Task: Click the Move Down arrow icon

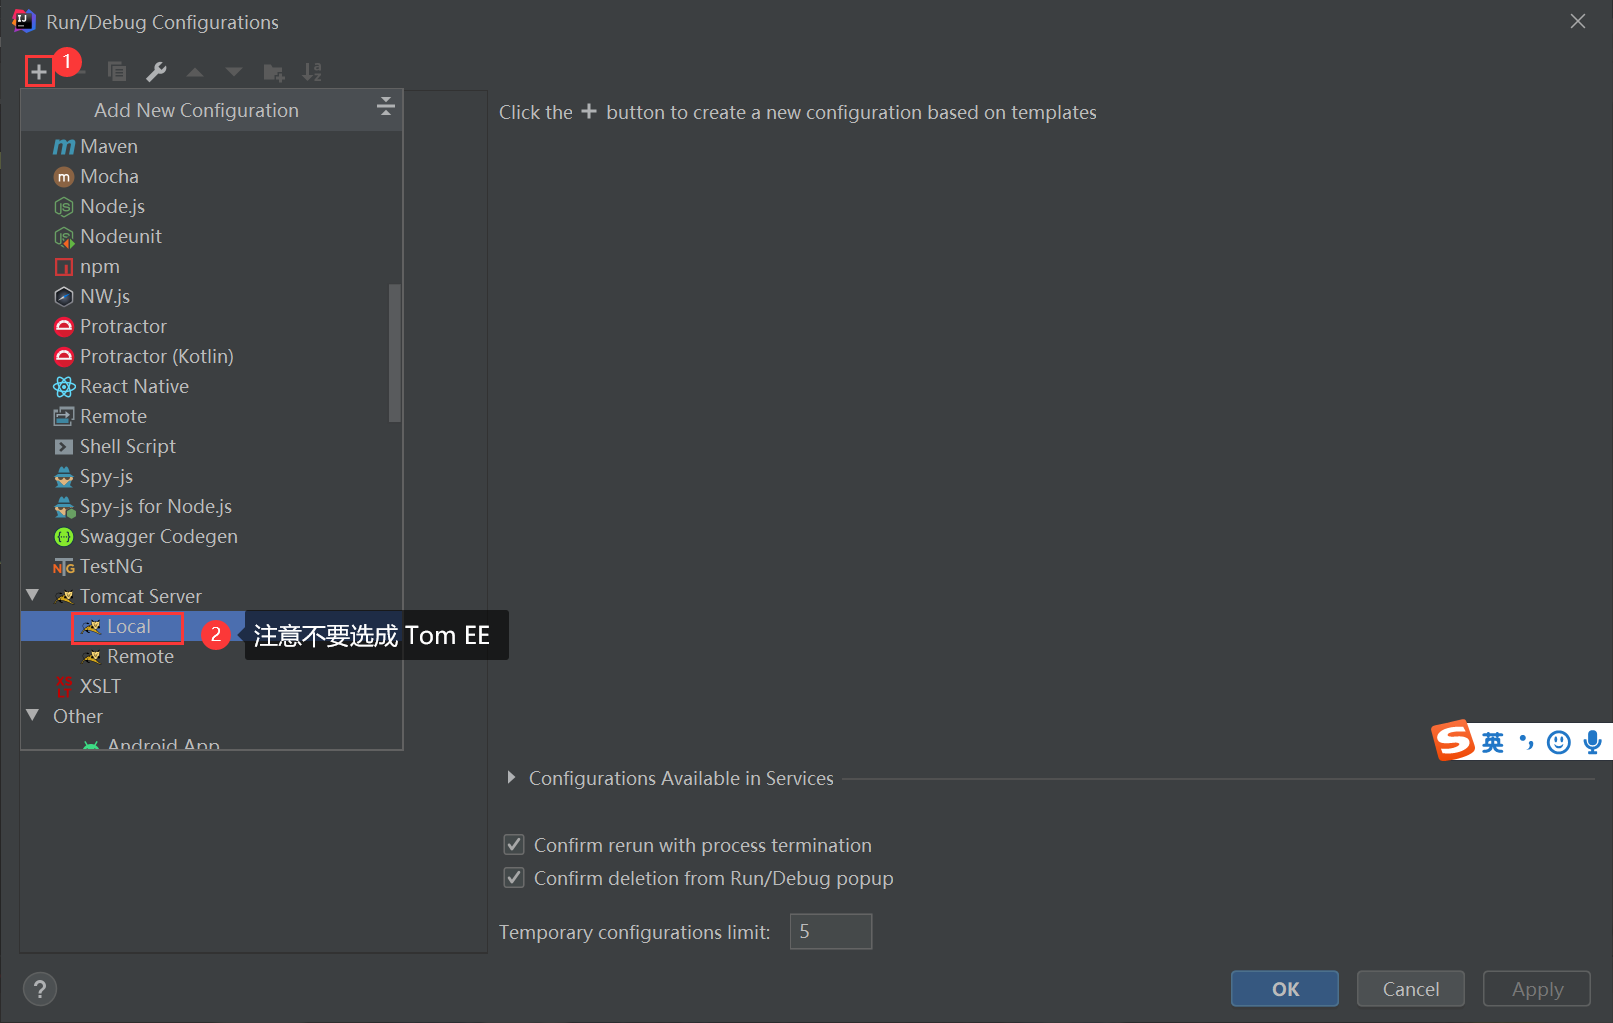Action: point(234,72)
